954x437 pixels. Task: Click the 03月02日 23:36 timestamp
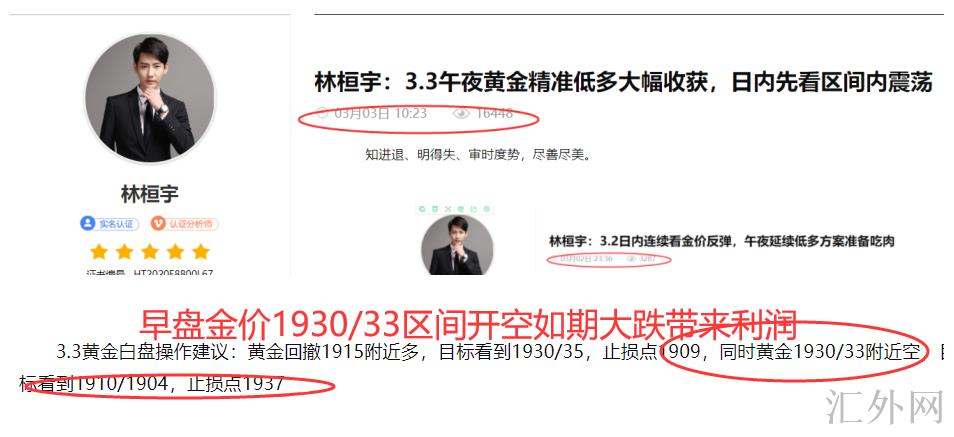pos(587,259)
